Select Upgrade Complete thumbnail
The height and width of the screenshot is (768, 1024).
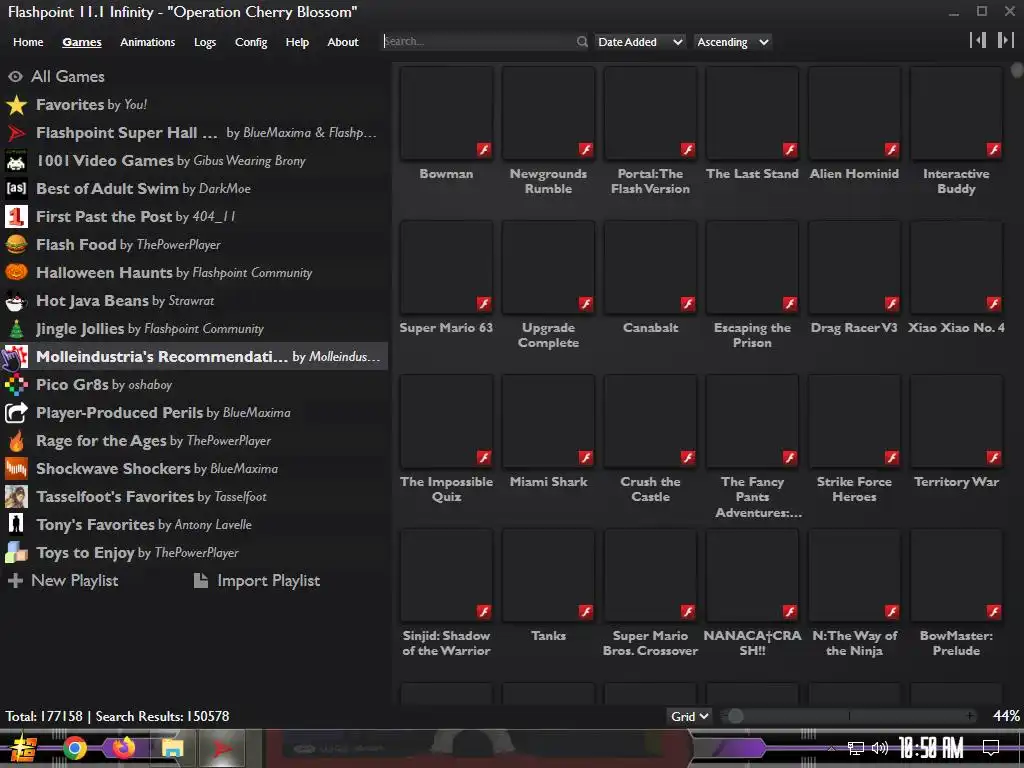pyautogui.click(x=549, y=268)
